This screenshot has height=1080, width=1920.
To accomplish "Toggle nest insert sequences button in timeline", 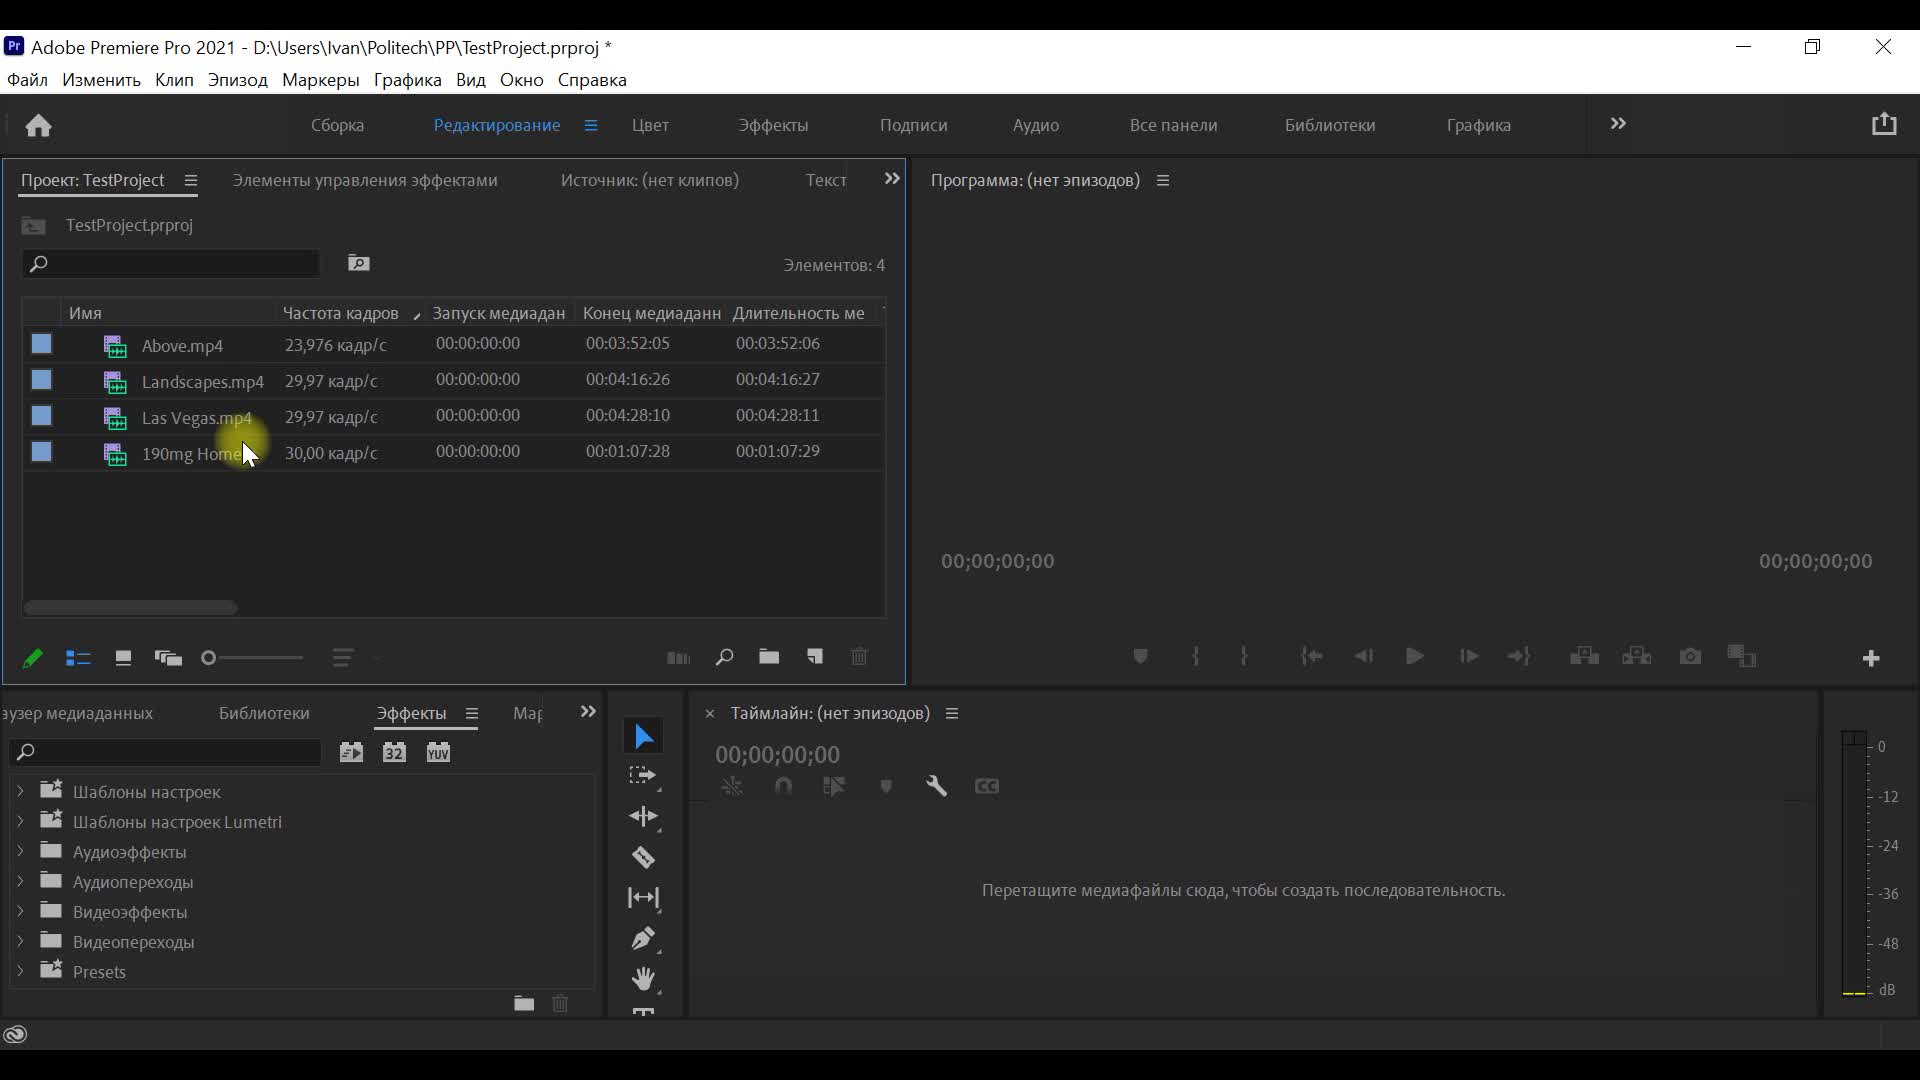I will (x=732, y=786).
